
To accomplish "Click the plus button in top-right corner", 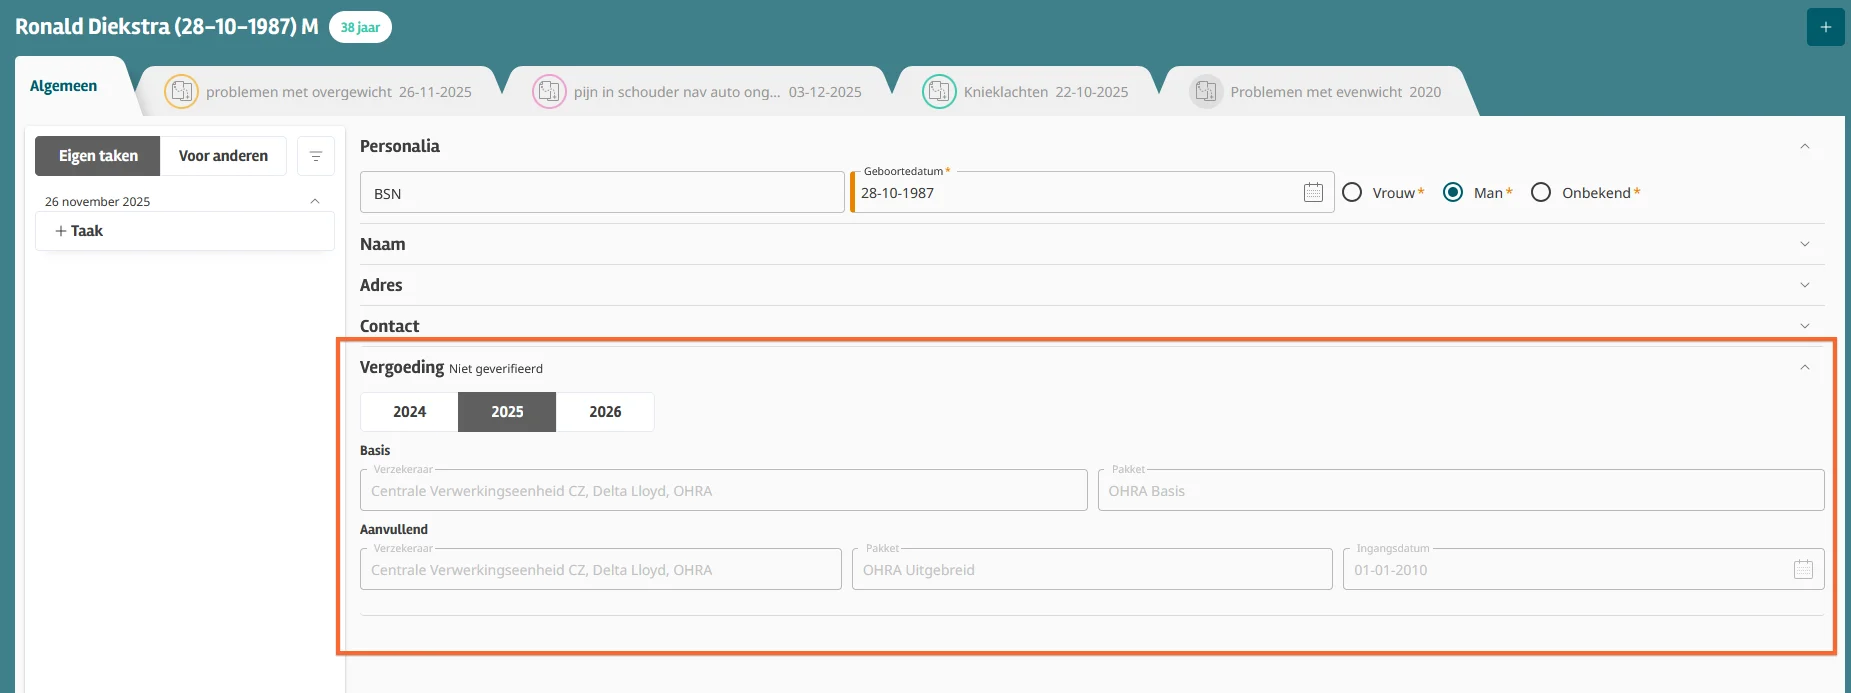I will [x=1825, y=27].
